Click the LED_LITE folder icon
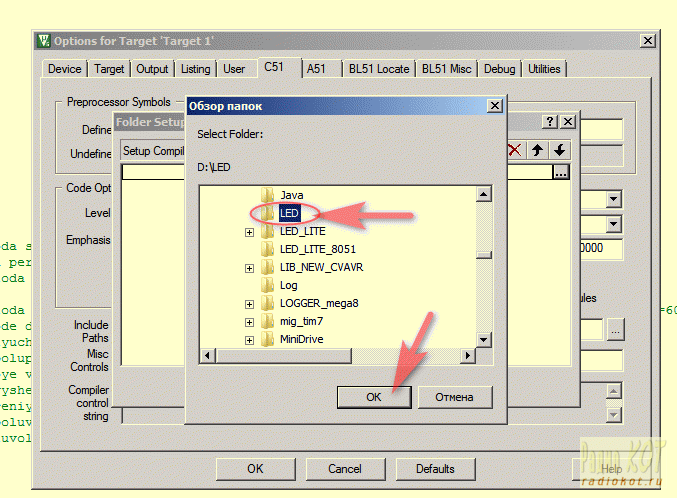The image size is (677, 498). 268,232
